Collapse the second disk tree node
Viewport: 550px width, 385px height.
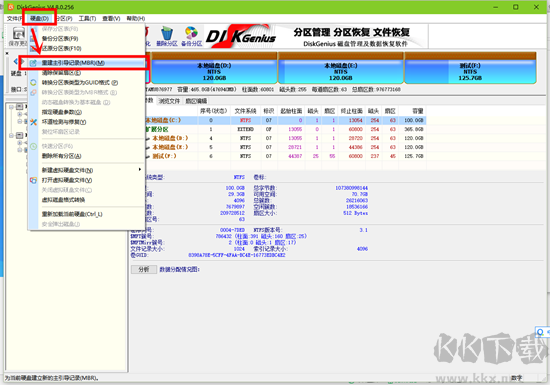point(12,135)
